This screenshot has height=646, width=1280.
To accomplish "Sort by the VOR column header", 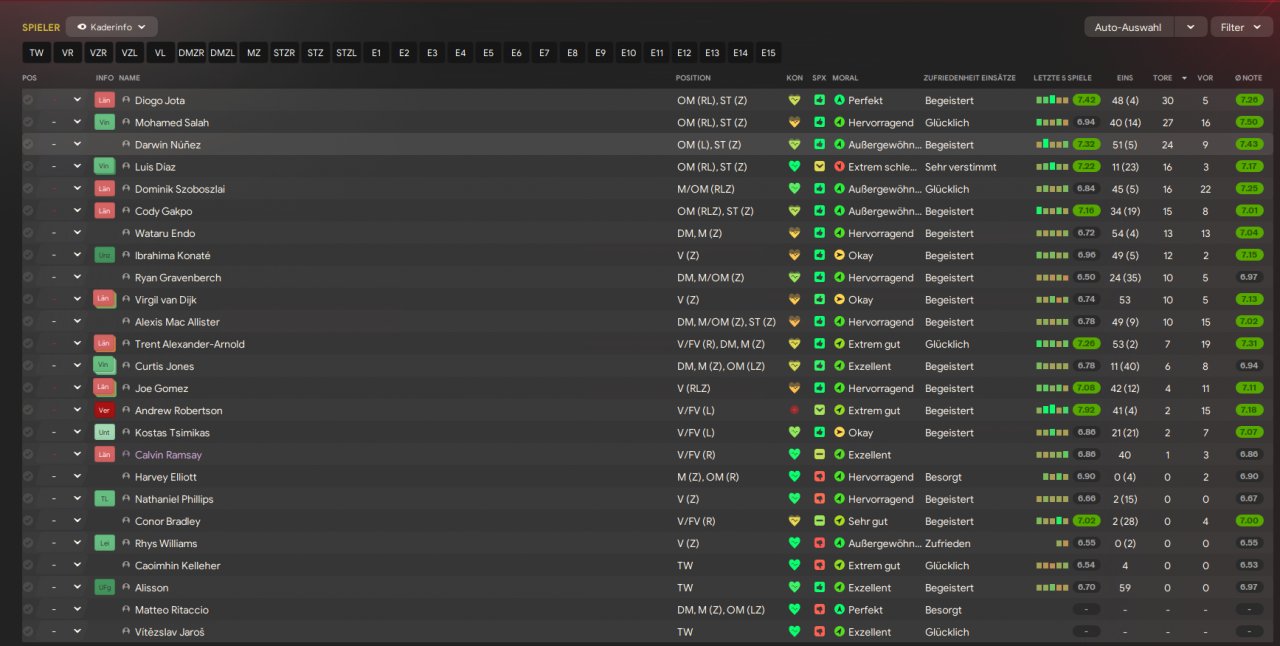I will click(1205, 77).
